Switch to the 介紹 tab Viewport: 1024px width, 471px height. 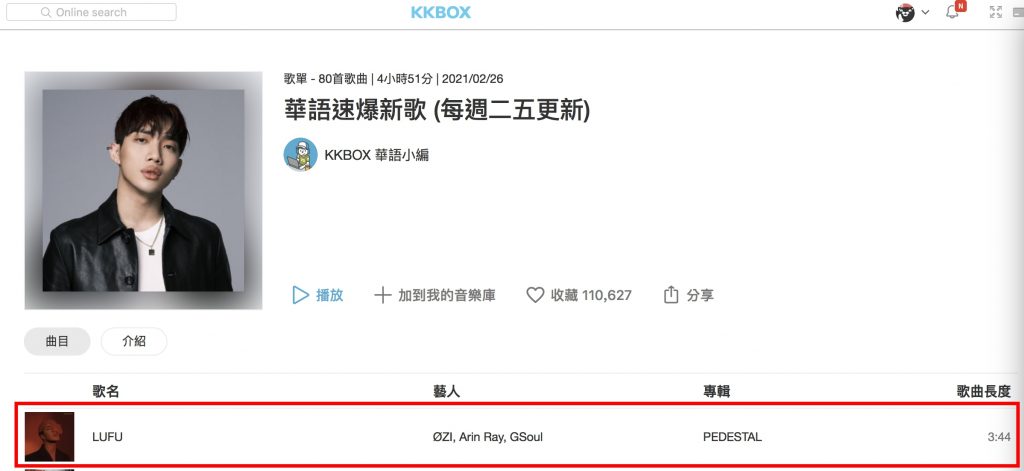tap(134, 341)
